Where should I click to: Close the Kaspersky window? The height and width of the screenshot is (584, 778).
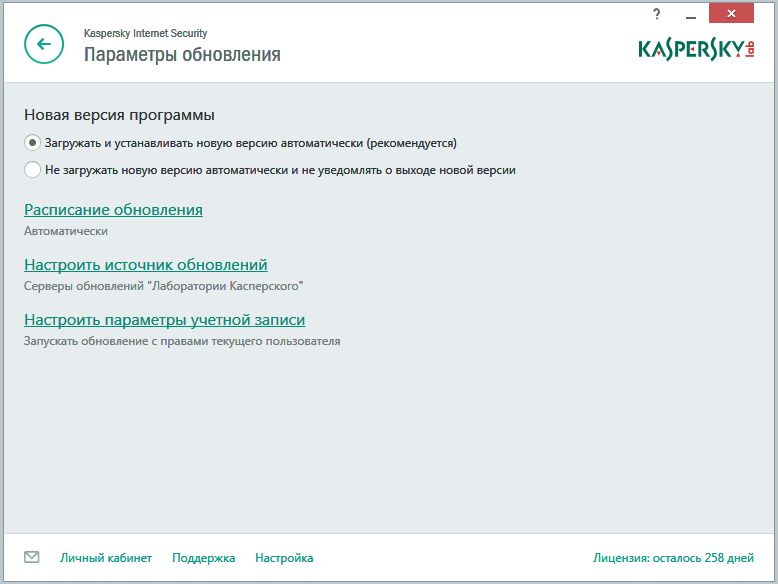[731, 13]
